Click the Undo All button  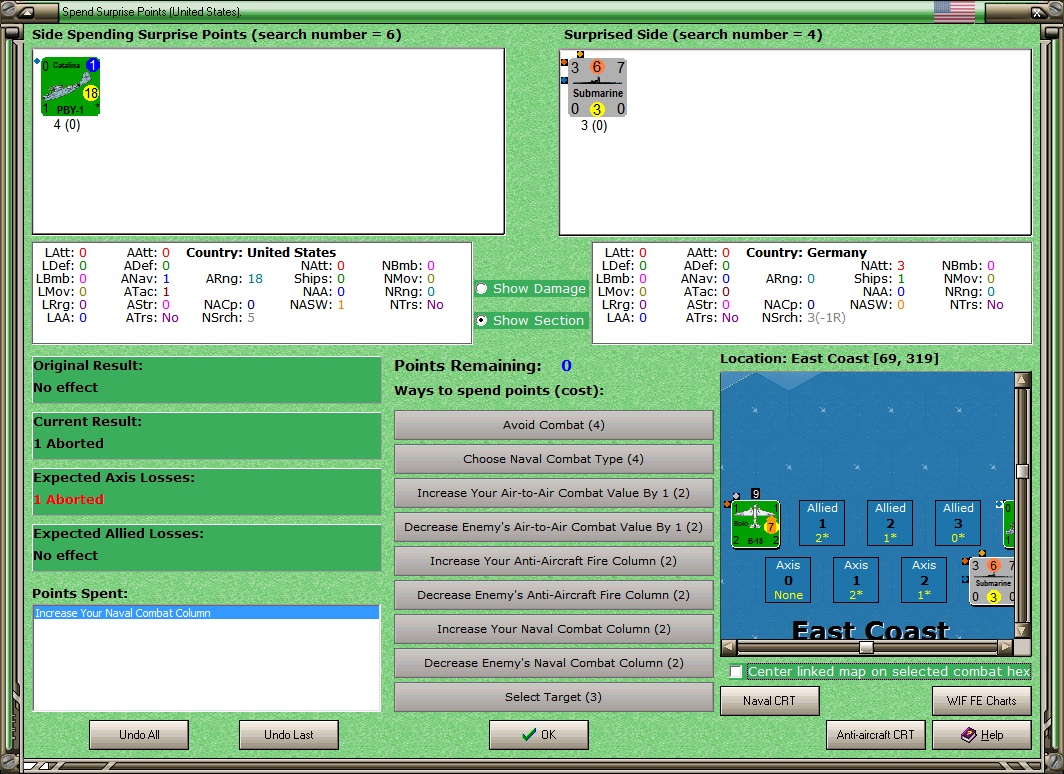coord(139,735)
